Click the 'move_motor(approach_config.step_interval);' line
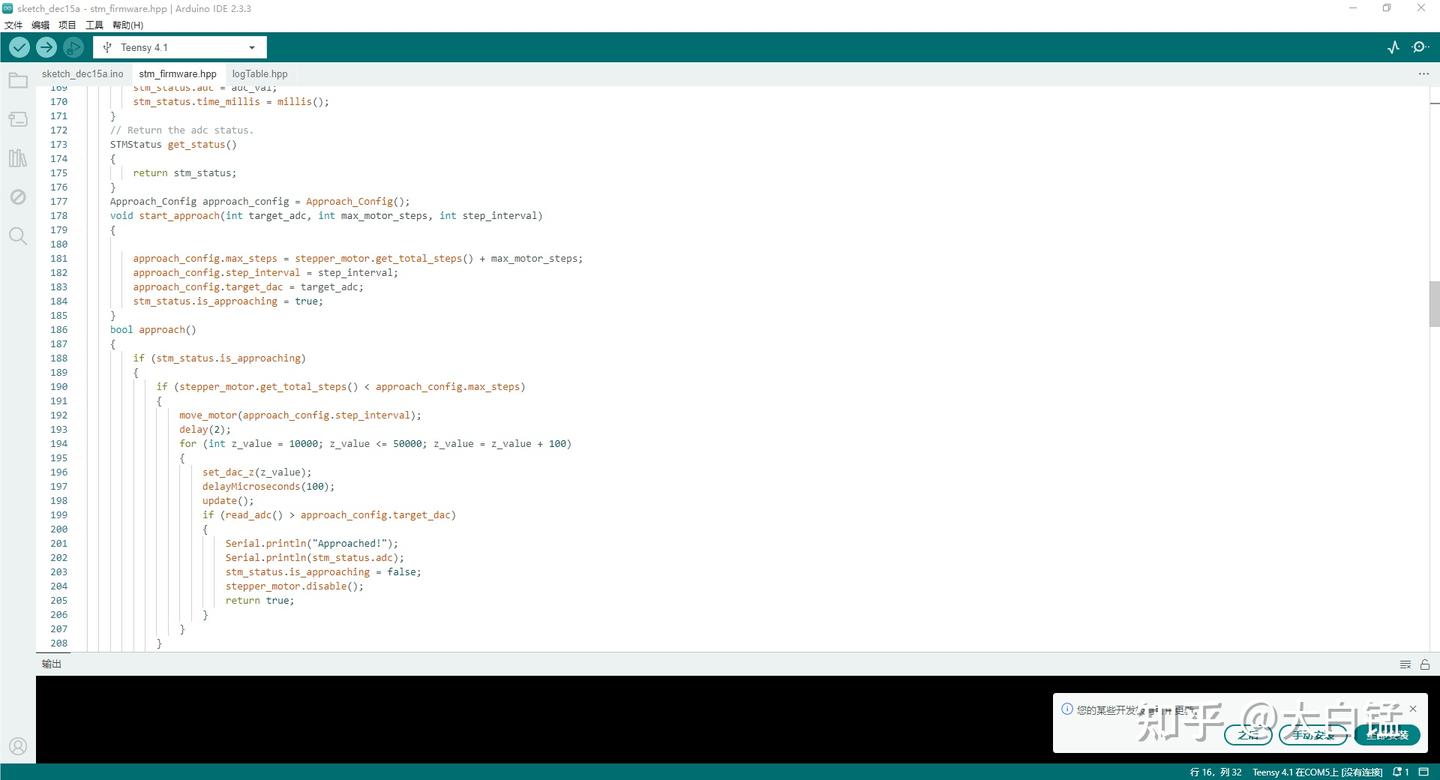This screenshot has height=780, width=1440. pyautogui.click(x=300, y=415)
